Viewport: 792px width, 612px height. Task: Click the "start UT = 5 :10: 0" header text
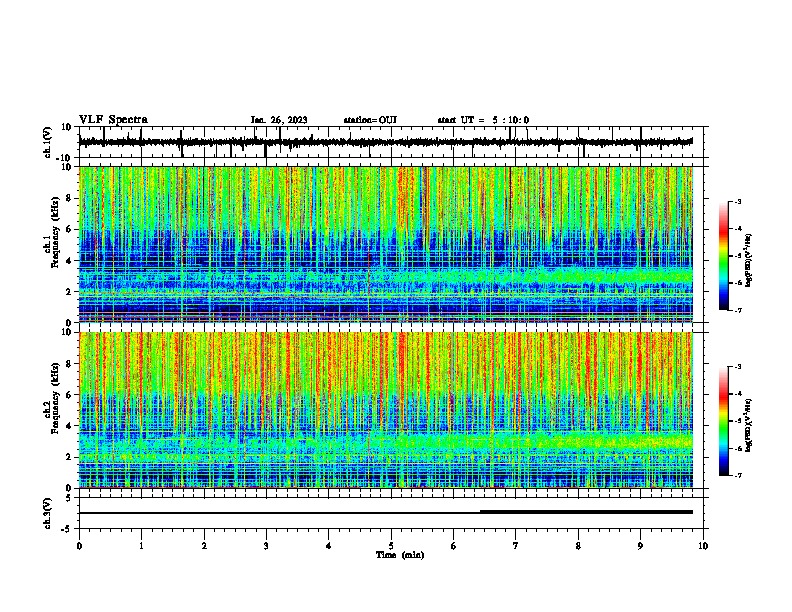pos(483,120)
